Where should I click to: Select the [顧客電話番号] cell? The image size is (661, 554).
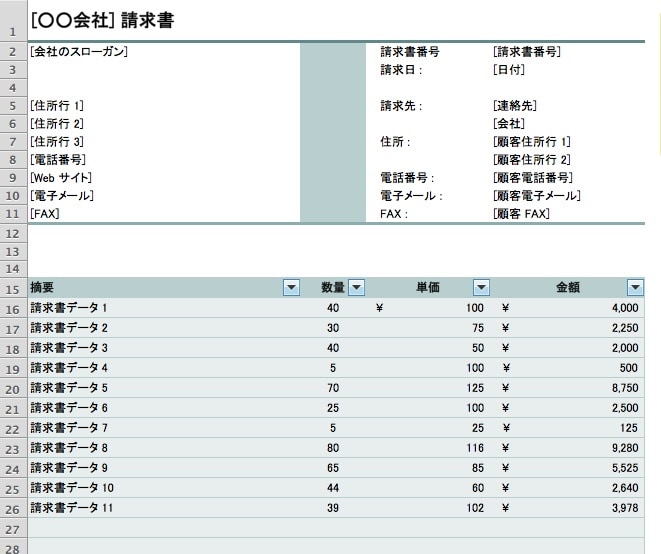tap(533, 177)
